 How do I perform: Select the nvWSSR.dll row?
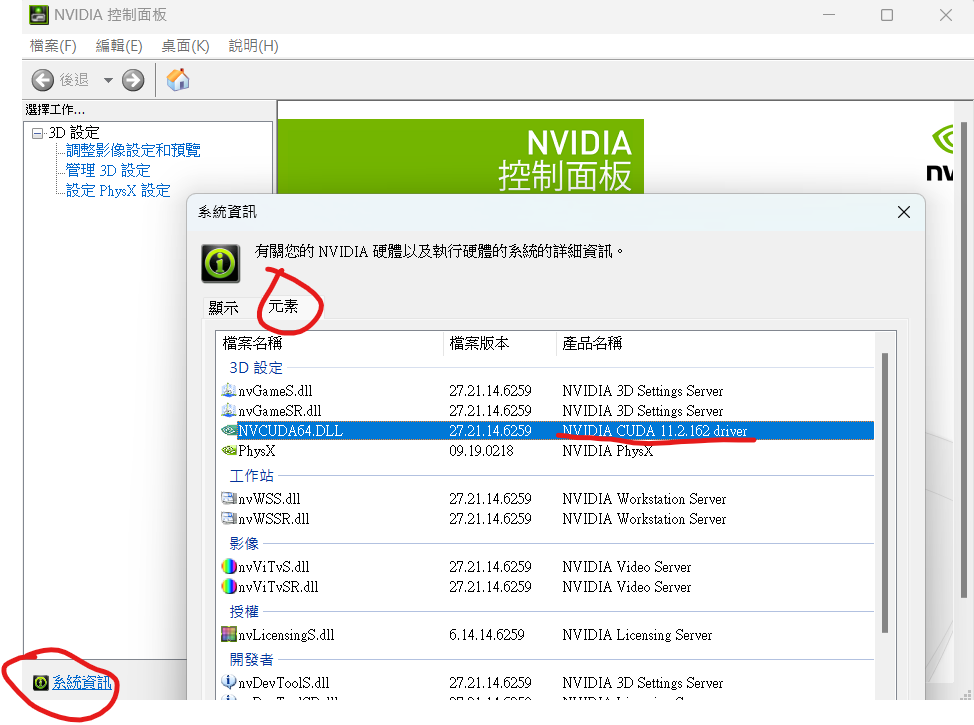pyautogui.click(x=547, y=519)
